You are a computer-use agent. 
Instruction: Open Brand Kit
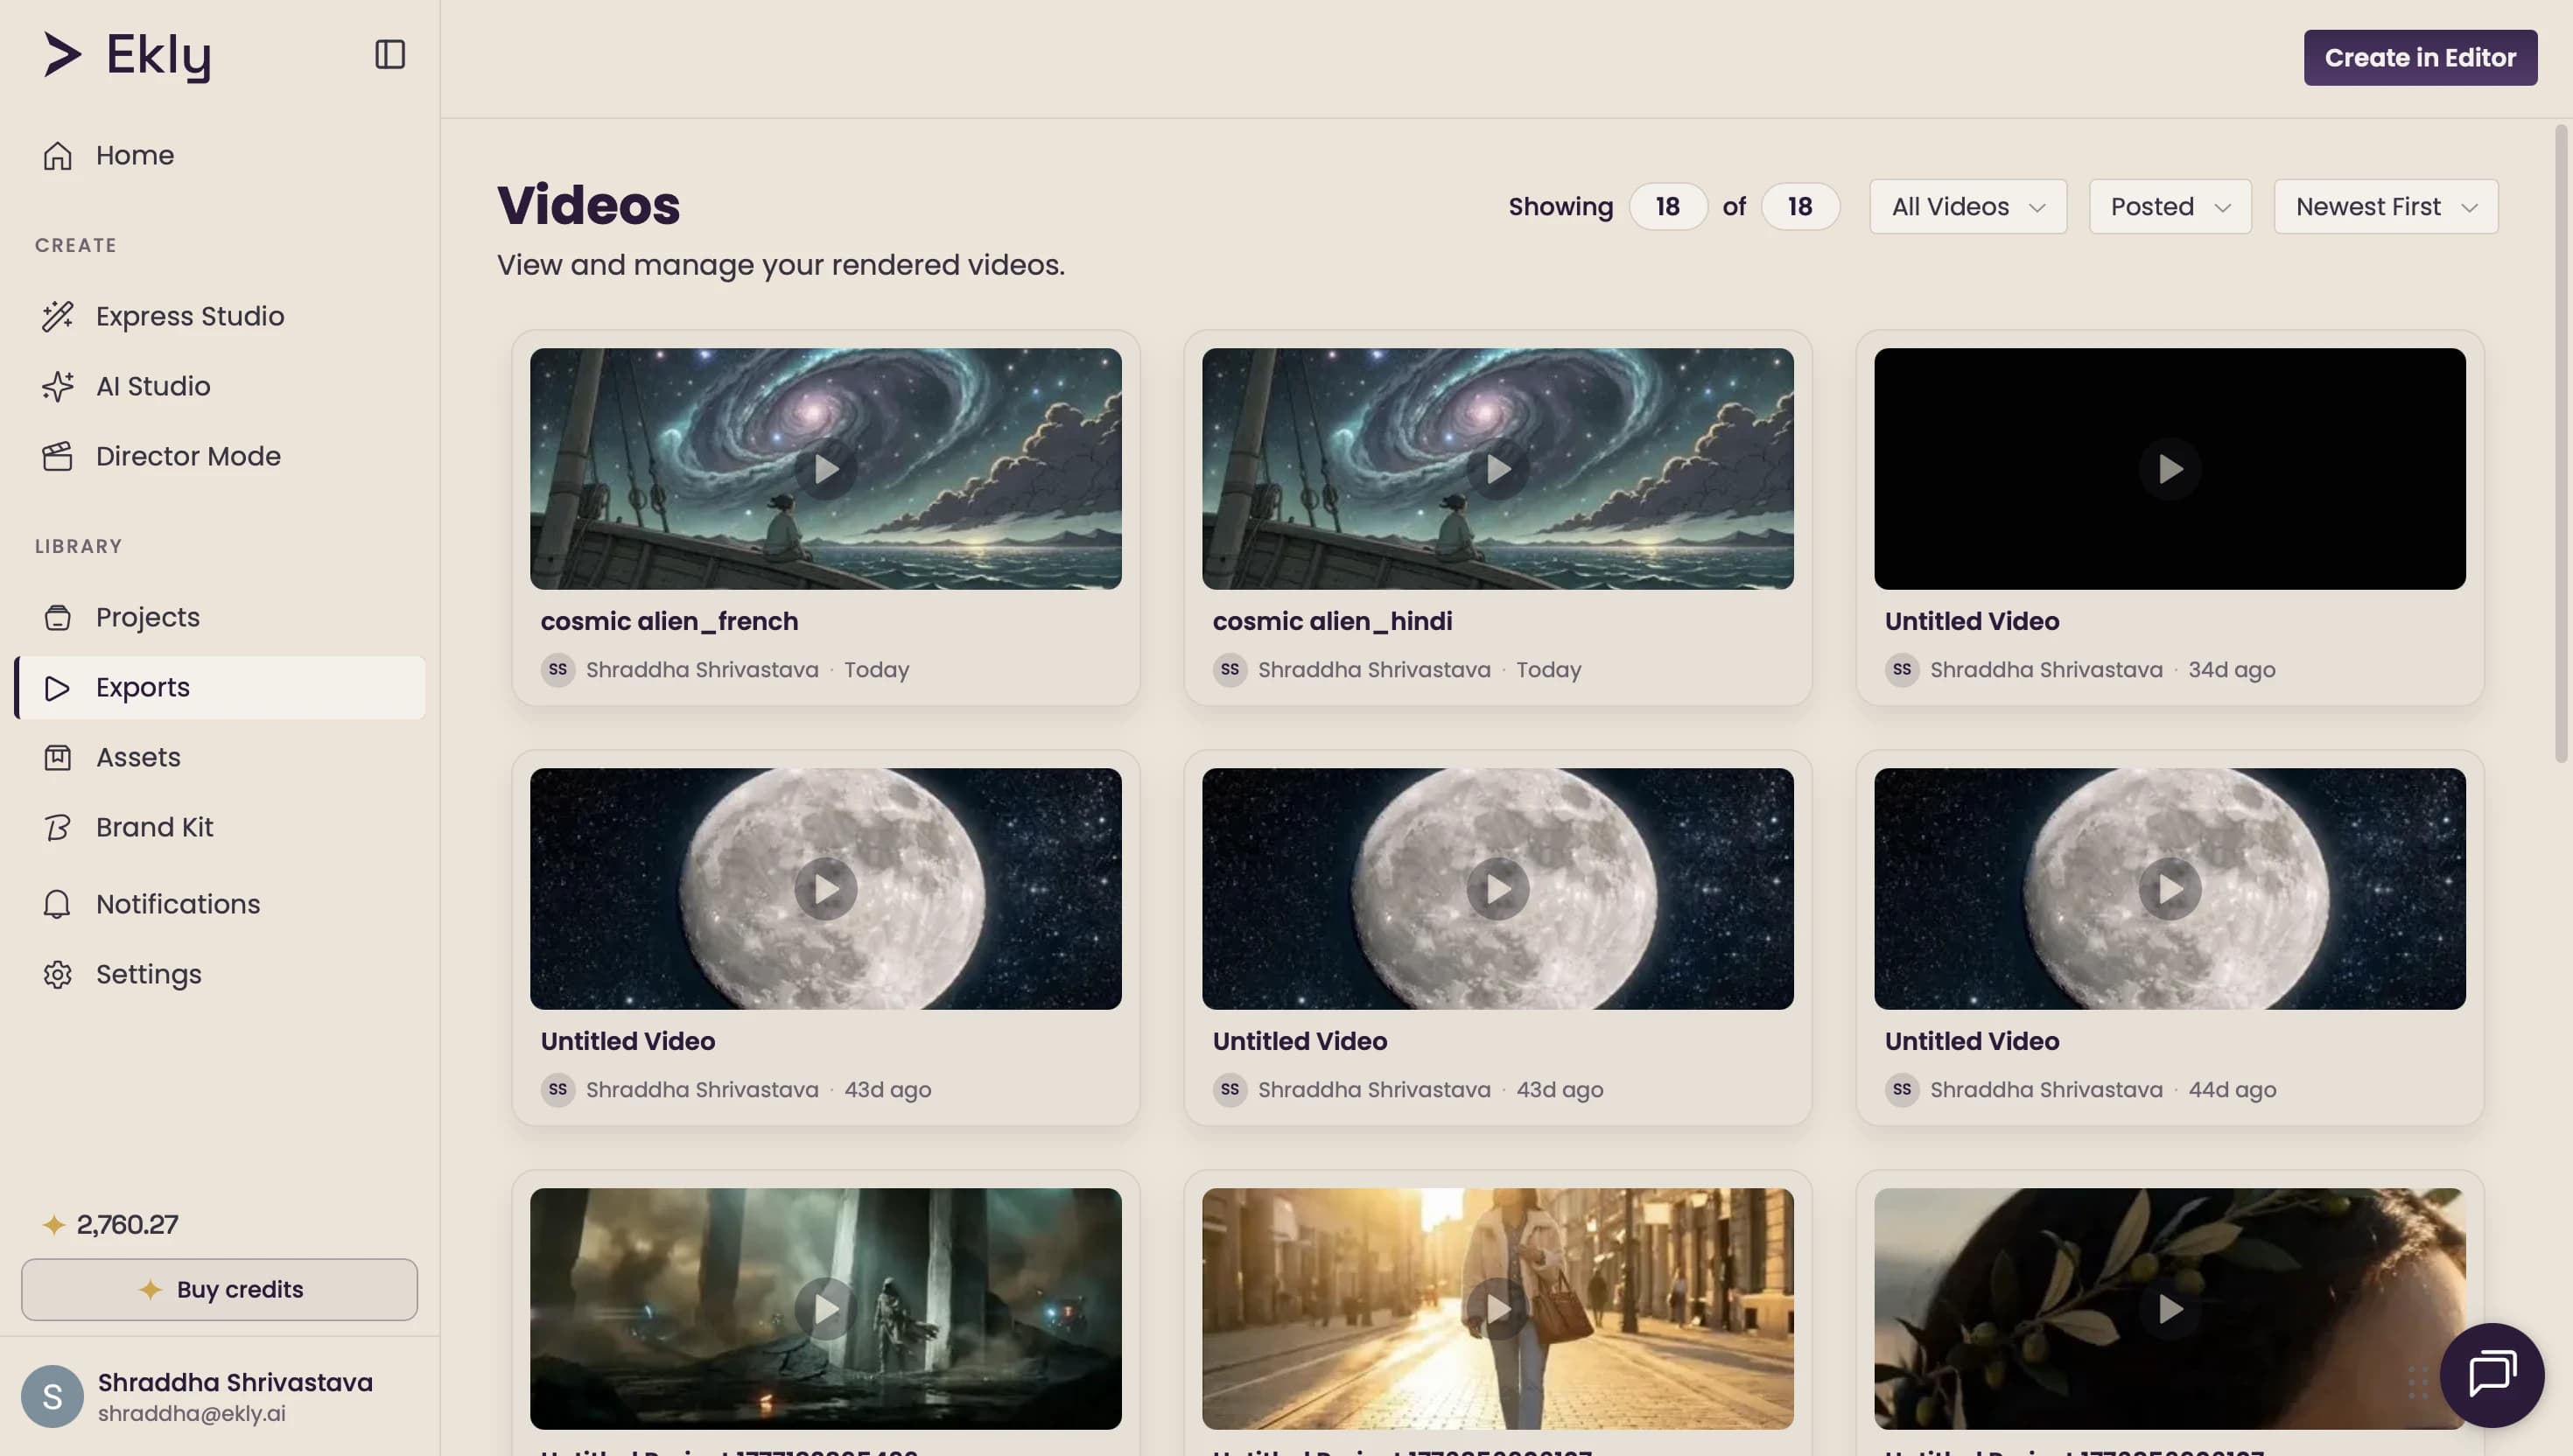pos(220,827)
